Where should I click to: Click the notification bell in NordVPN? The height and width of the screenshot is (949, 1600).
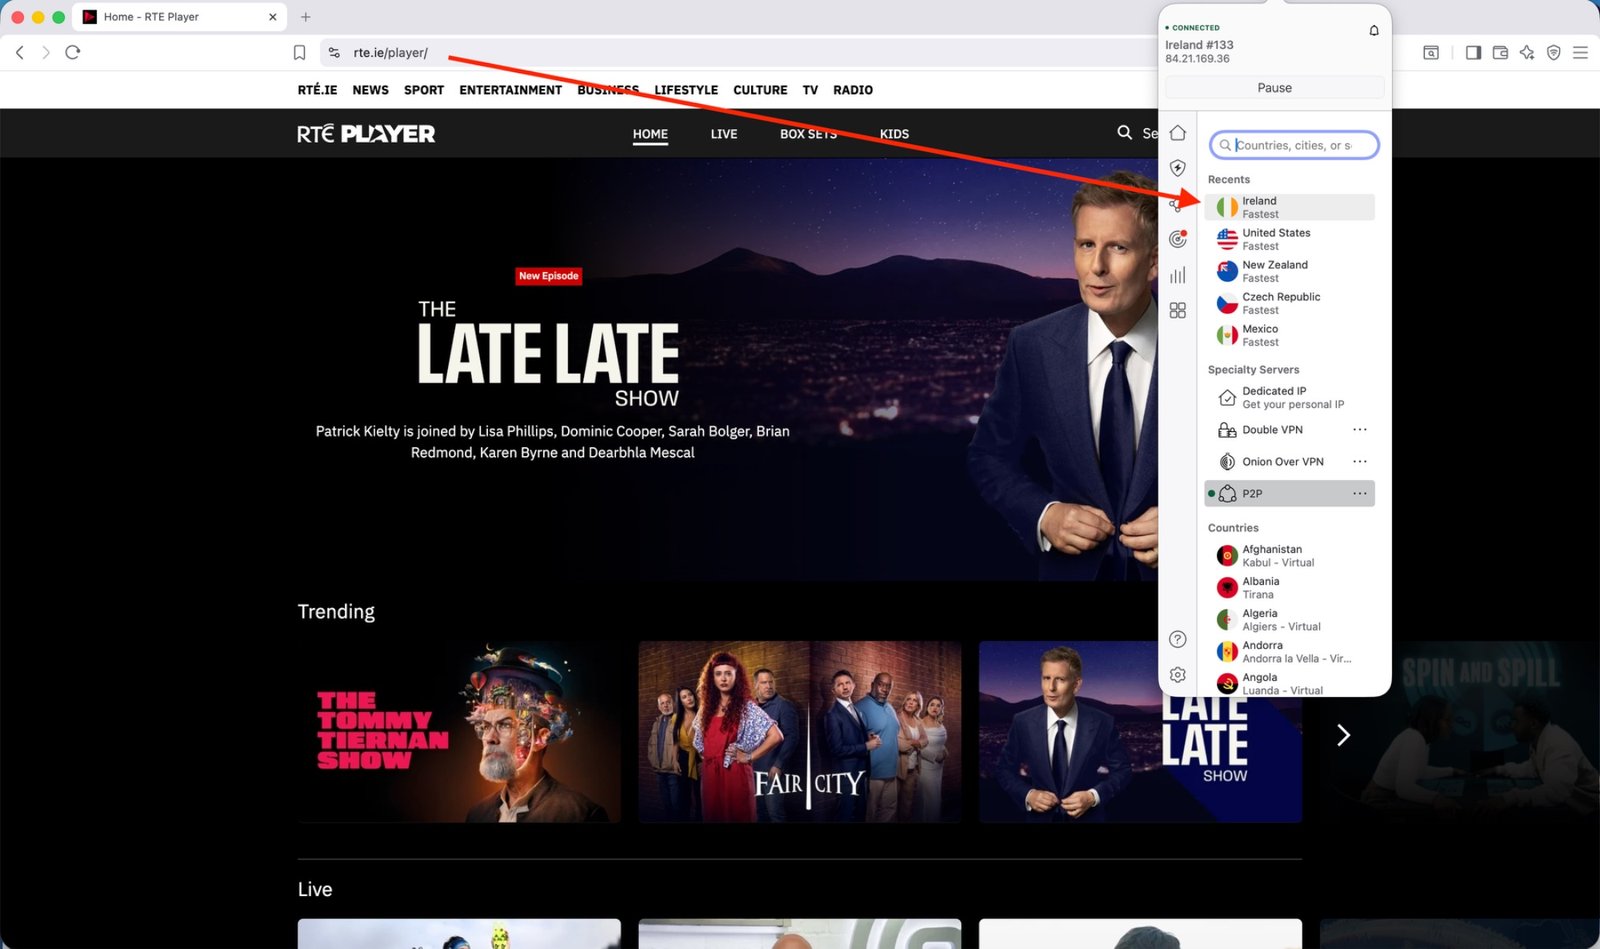point(1374,30)
